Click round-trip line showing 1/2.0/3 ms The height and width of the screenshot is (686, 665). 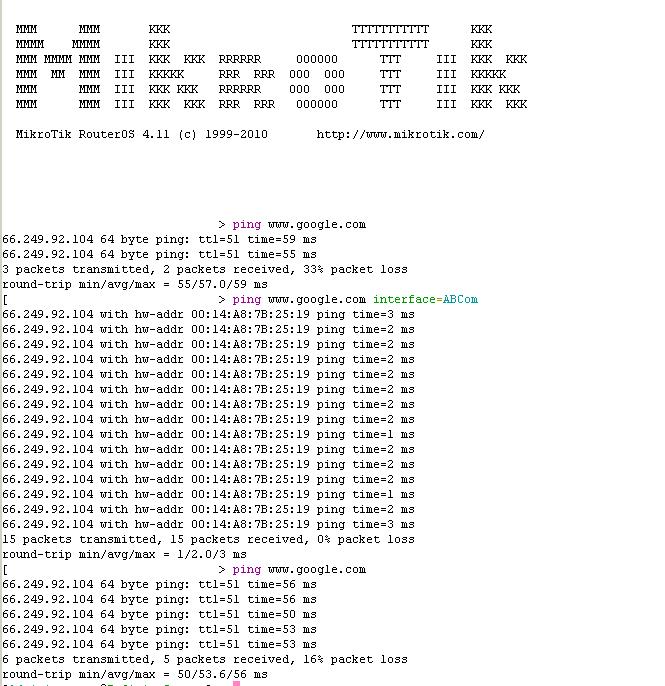point(124,554)
